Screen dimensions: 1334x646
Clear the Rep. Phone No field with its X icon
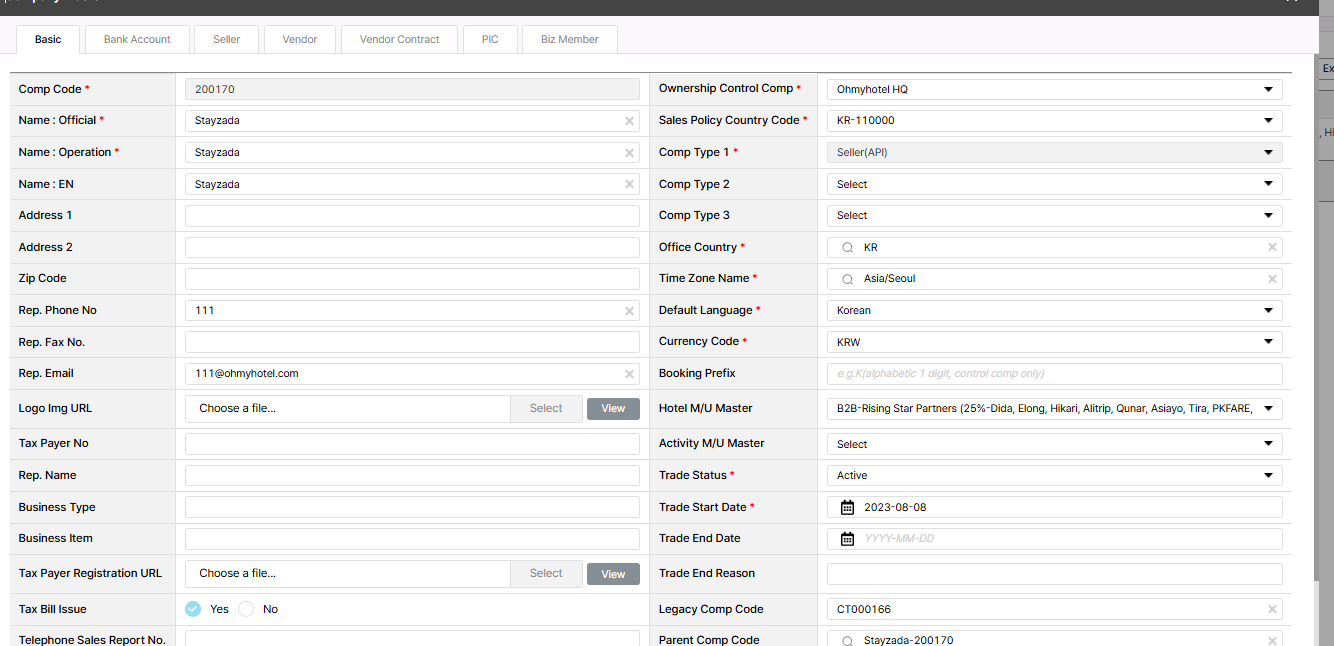pos(629,311)
